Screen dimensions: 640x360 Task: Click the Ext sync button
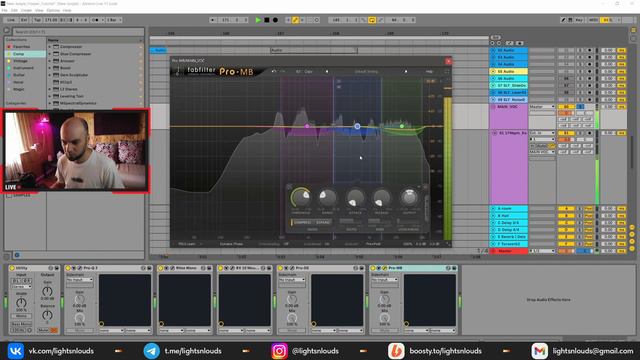[x=24, y=20]
